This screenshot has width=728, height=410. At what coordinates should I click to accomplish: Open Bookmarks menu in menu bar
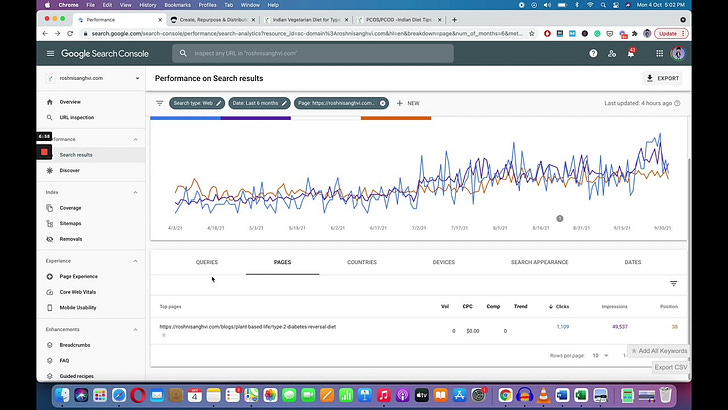pos(177,5)
